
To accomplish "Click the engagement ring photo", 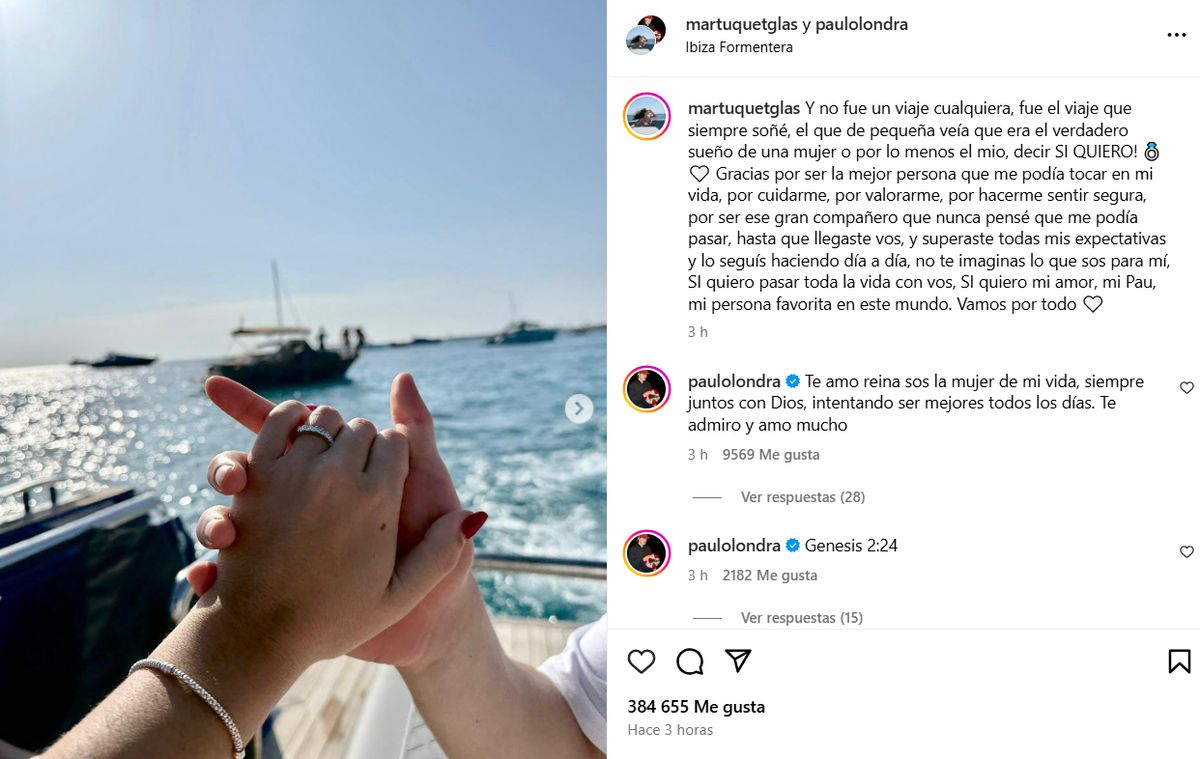I will coord(303,380).
